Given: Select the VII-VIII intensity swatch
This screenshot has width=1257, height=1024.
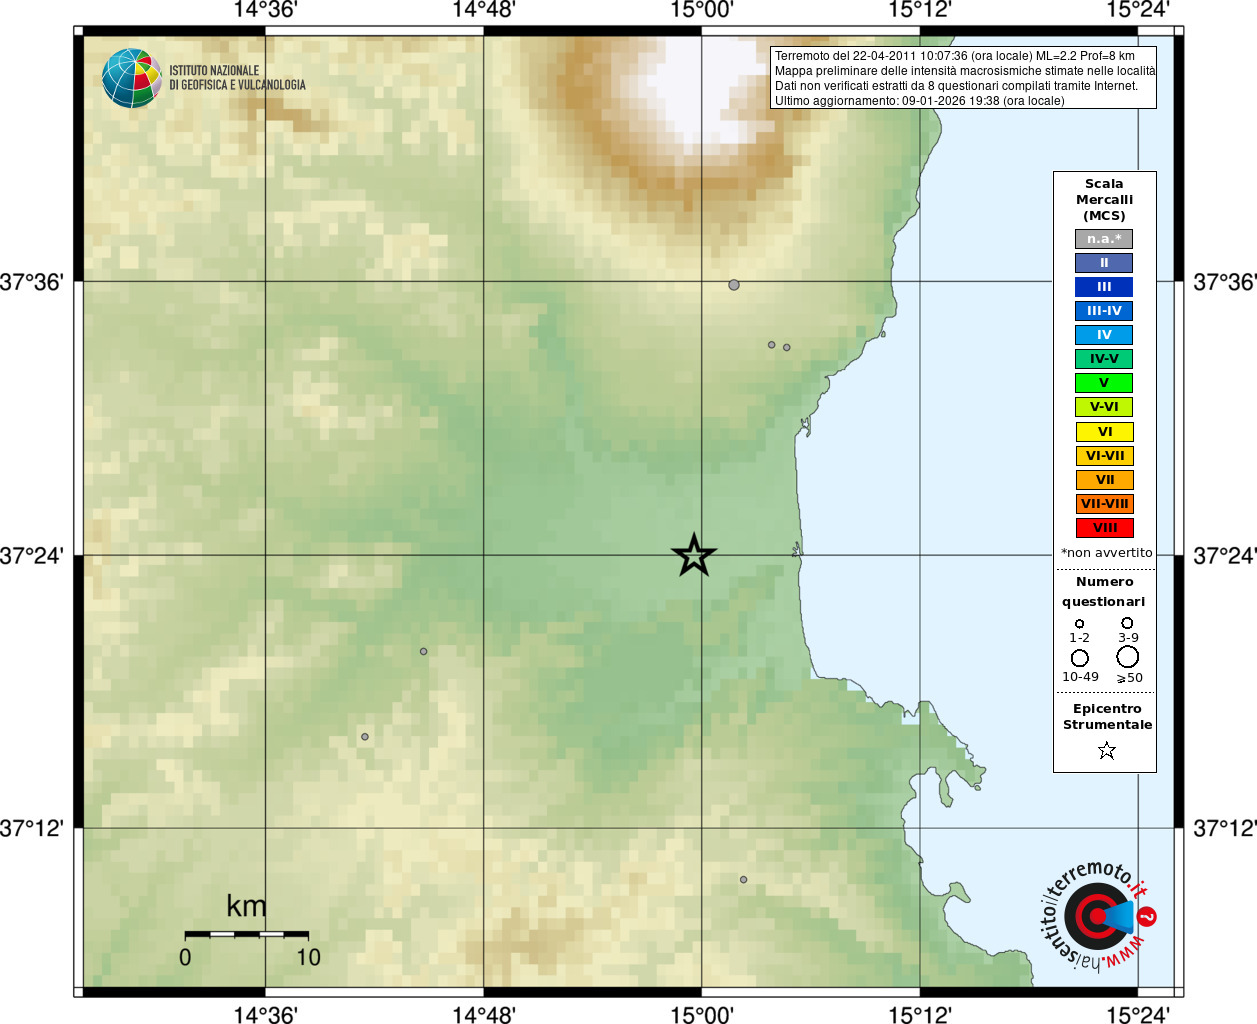Looking at the screenshot, I should point(1105,504).
